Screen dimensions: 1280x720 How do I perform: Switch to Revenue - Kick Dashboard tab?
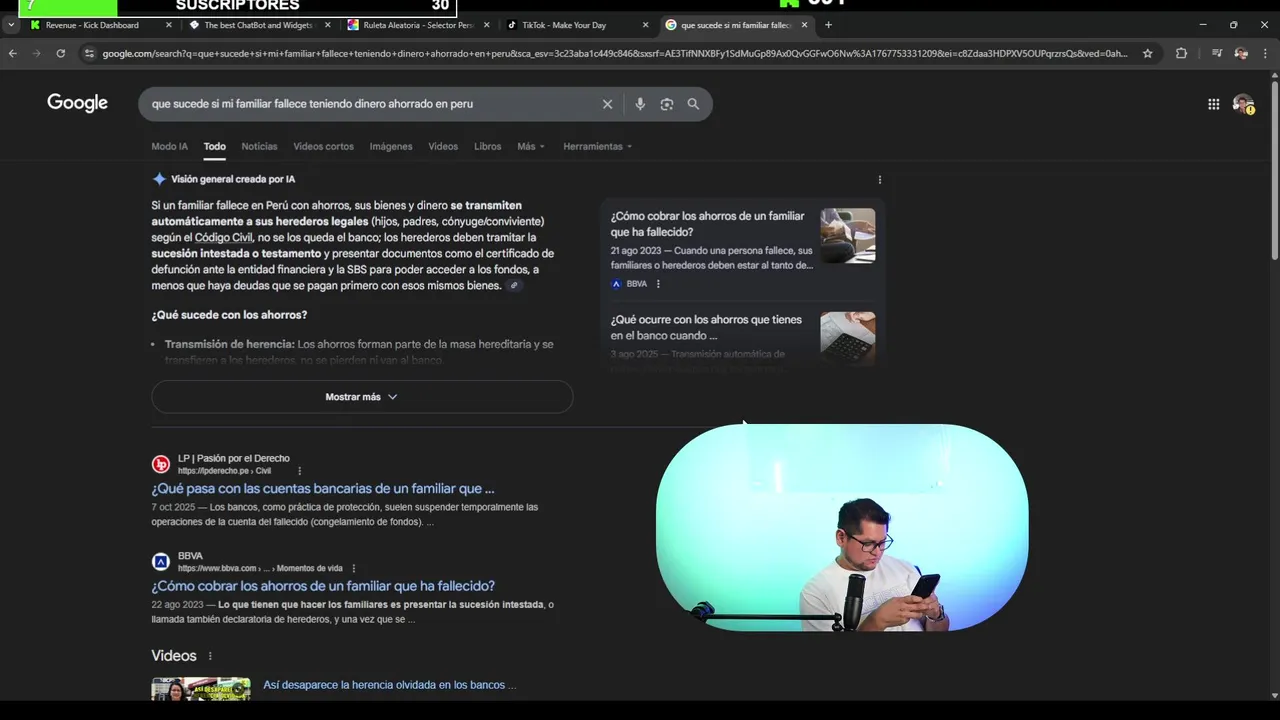(x=92, y=25)
